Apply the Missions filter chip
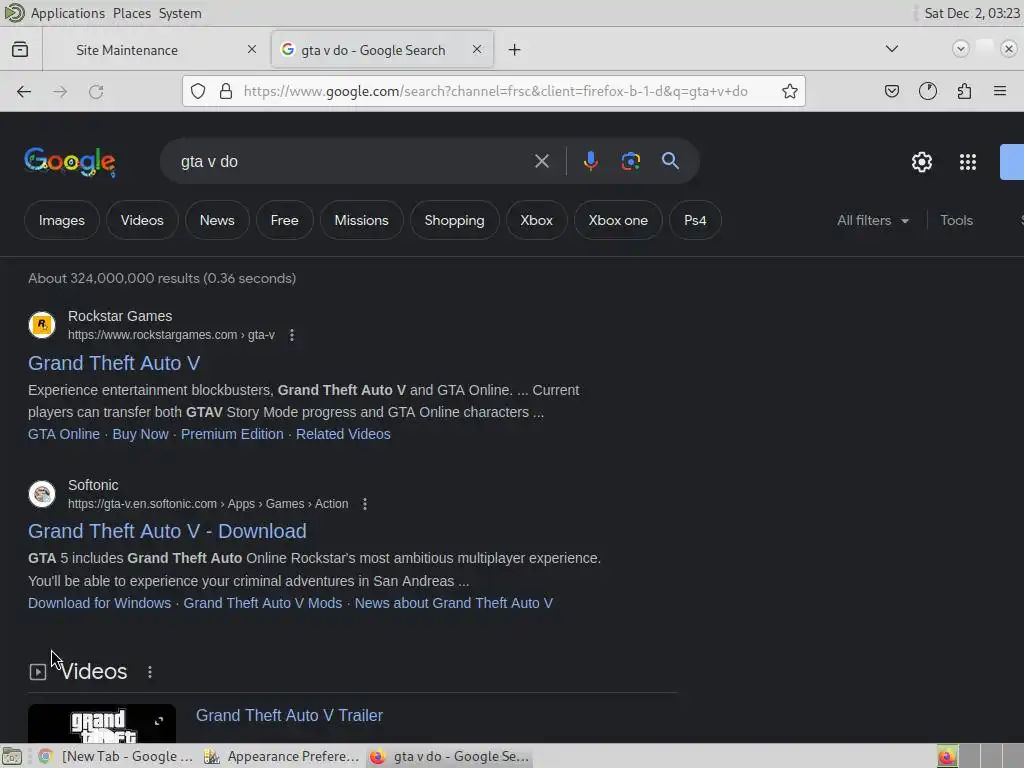 click(x=361, y=221)
